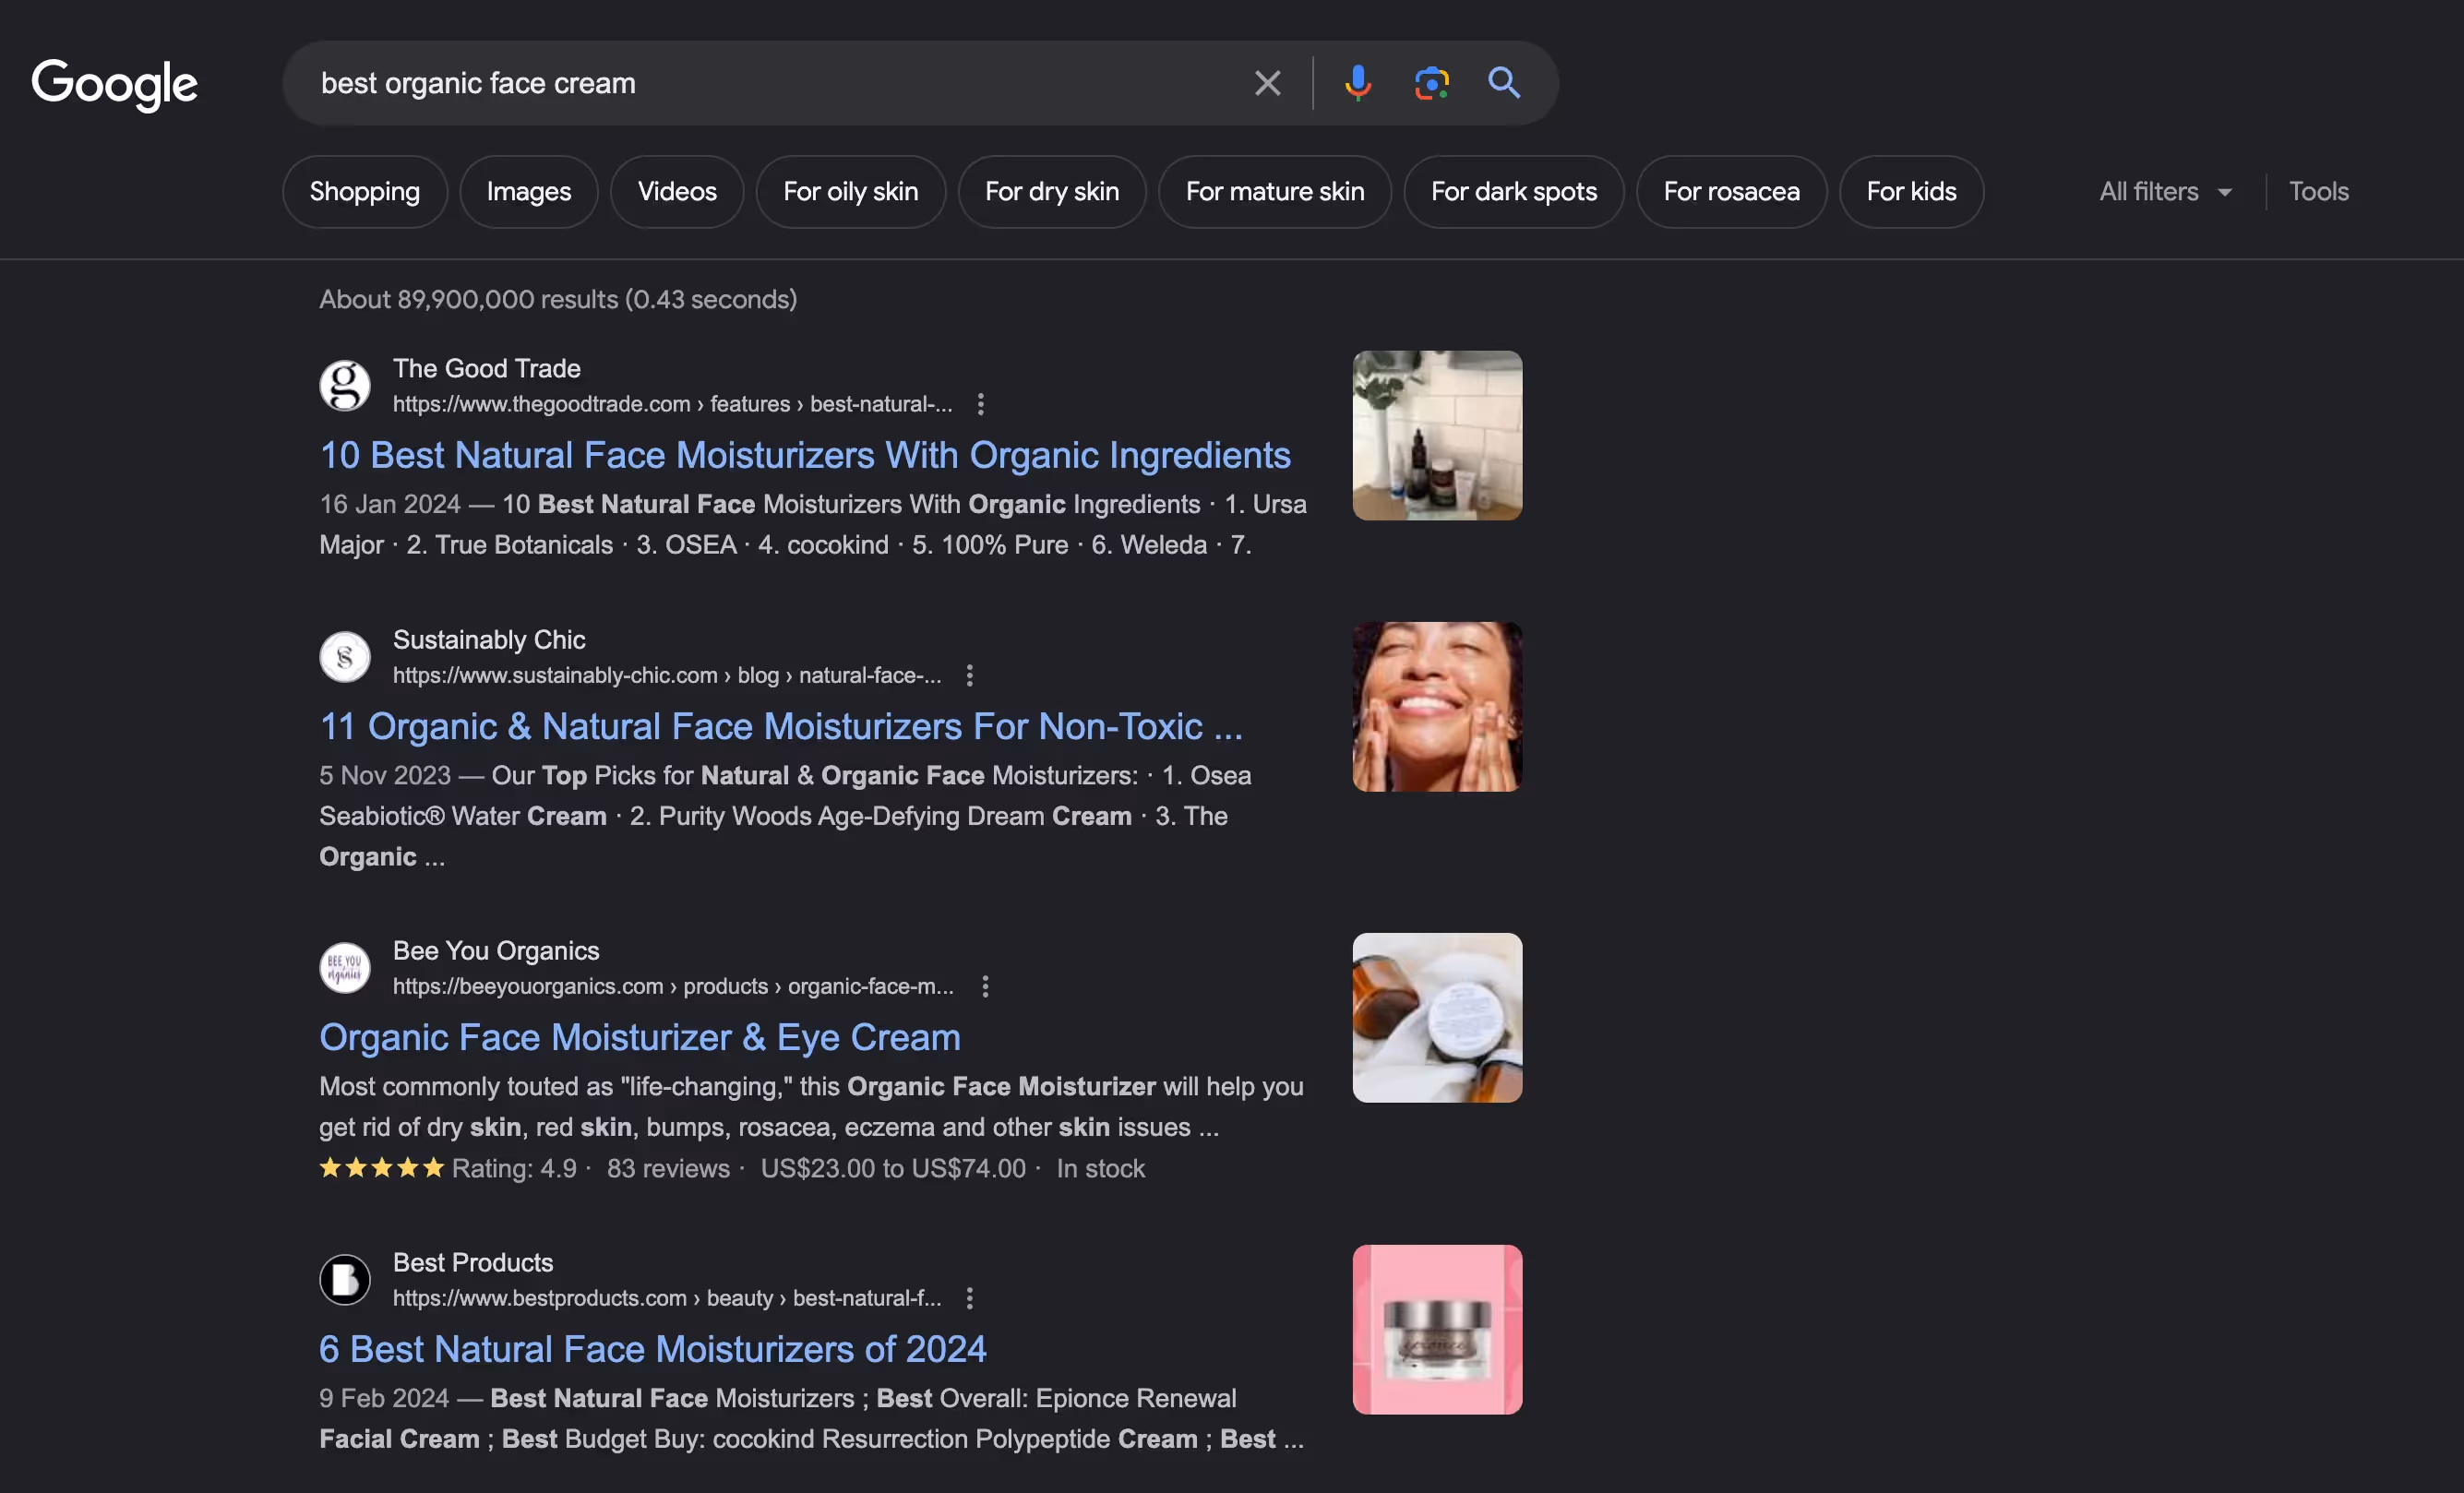Click the microphone voice search icon
The height and width of the screenshot is (1493, 2464).
1357,83
